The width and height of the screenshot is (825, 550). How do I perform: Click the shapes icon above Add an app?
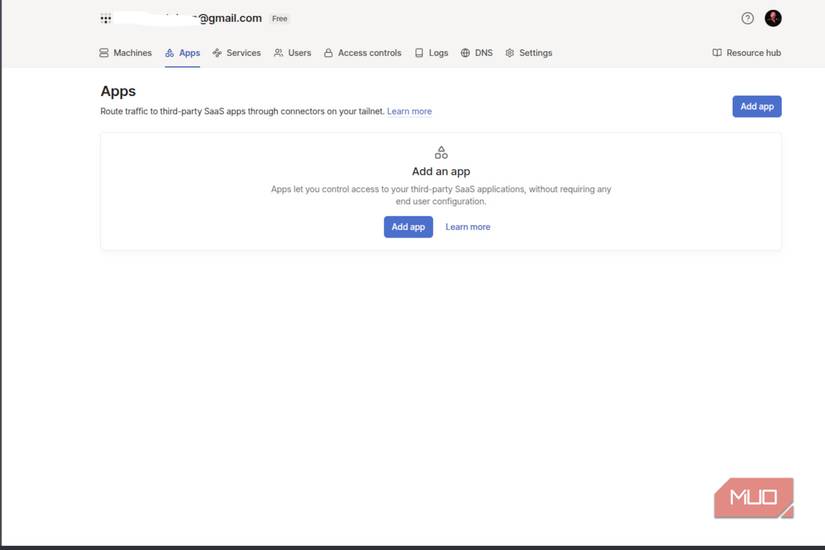coord(441,153)
